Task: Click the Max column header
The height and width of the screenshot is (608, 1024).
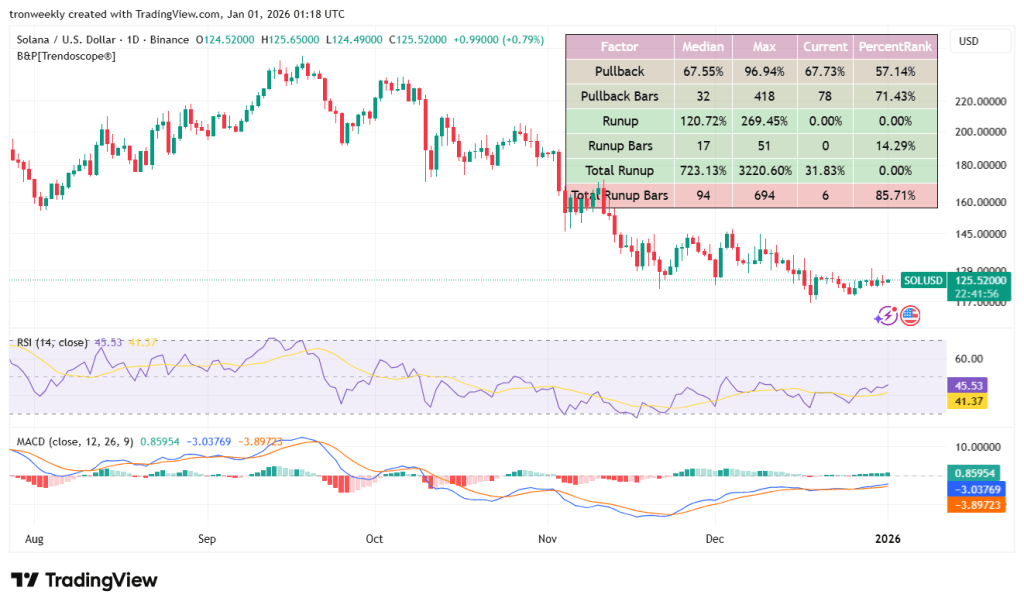Action: [x=764, y=46]
